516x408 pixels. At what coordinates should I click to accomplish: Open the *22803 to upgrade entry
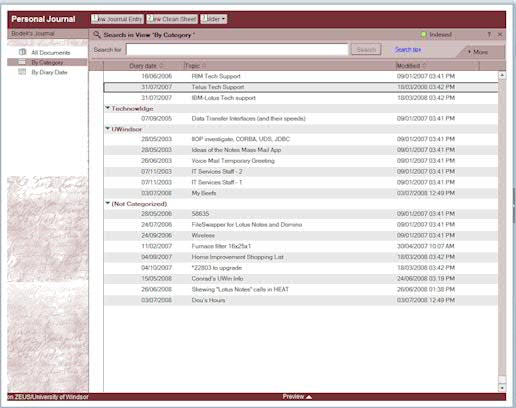(x=301, y=268)
